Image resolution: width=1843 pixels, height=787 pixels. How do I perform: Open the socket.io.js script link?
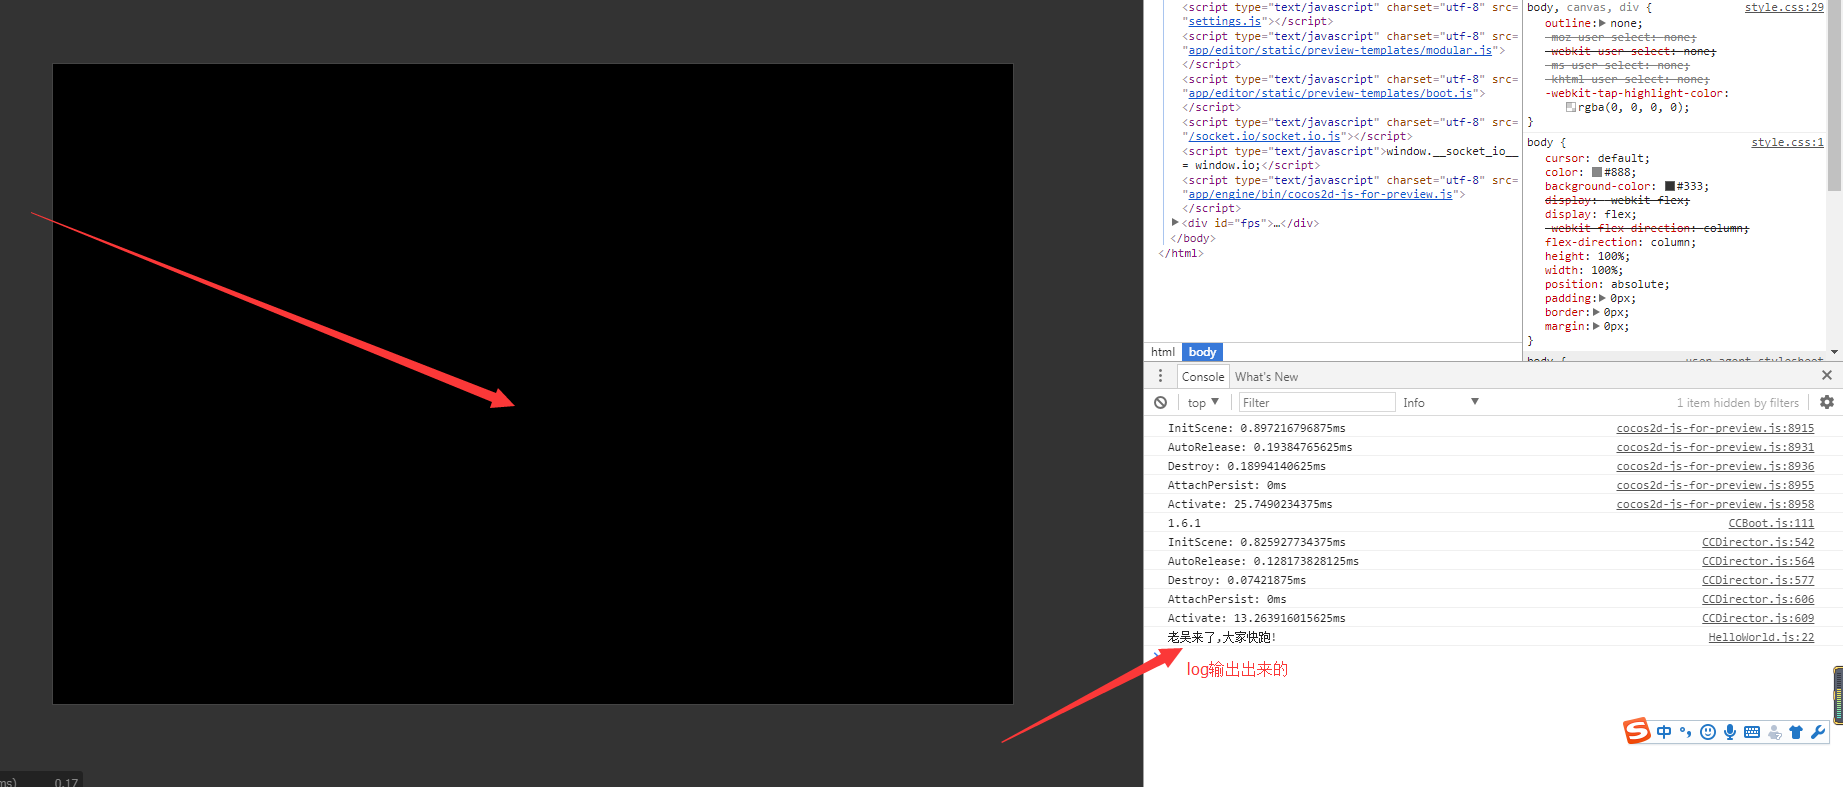point(1264,136)
